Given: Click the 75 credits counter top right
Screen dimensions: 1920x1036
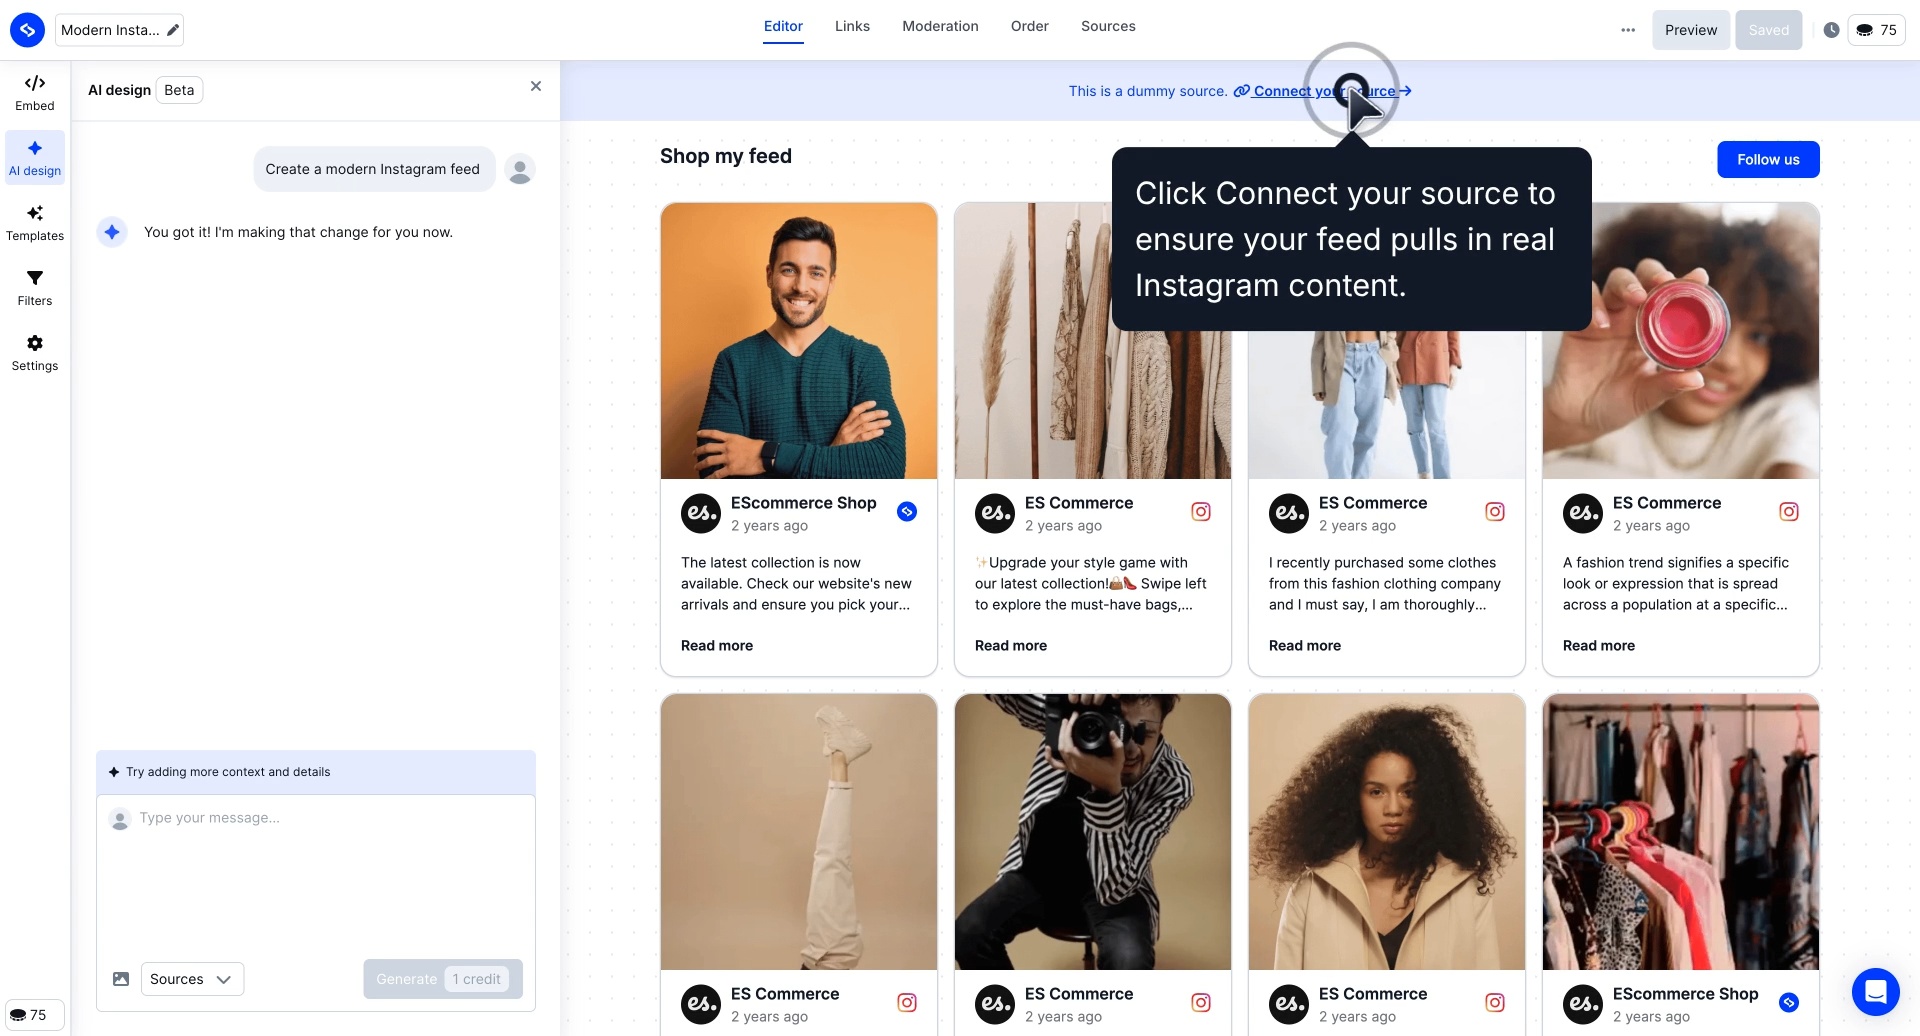Looking at the screenshot, I should [x=1876, y=30].
